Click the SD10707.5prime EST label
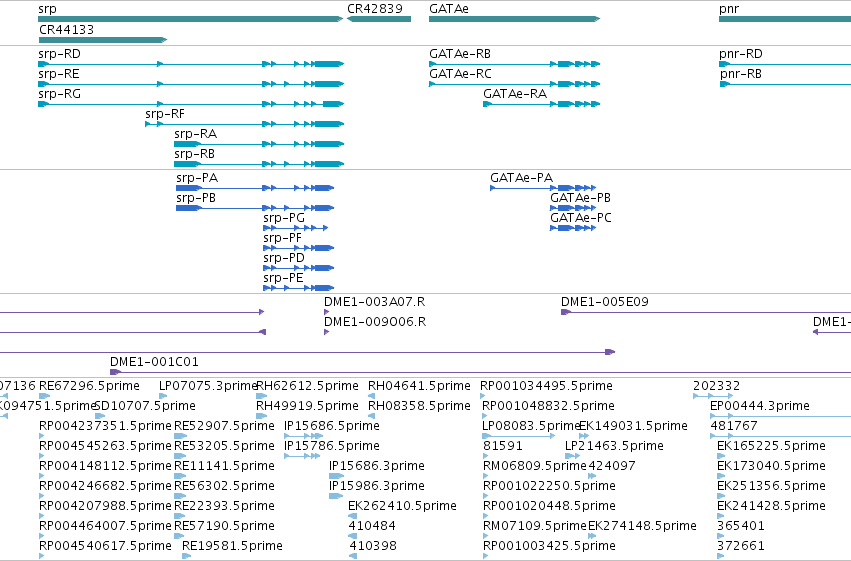 (145, 406)
